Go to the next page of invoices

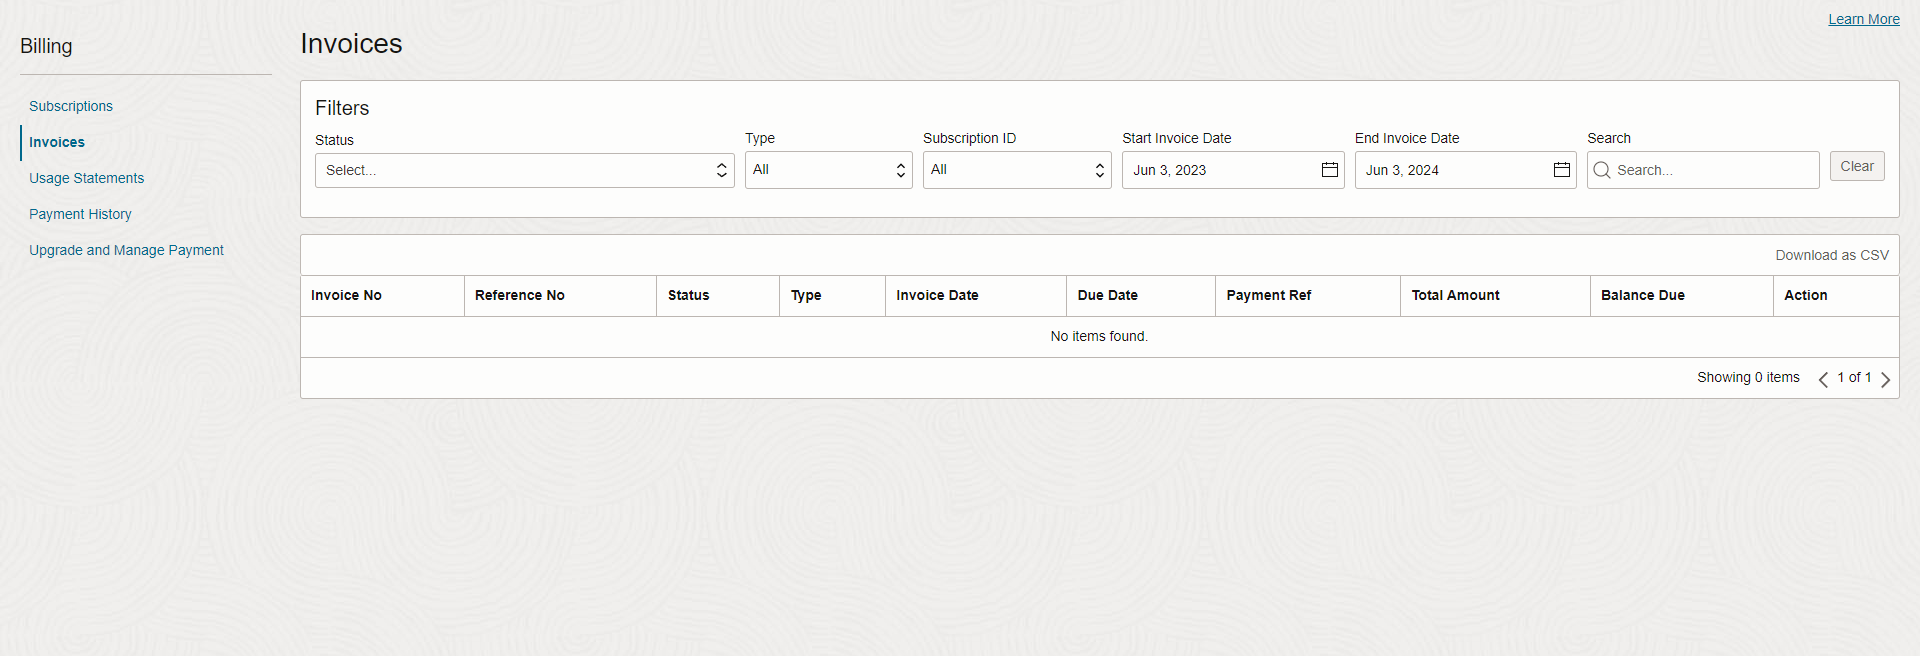click(x=1885, y=379)
